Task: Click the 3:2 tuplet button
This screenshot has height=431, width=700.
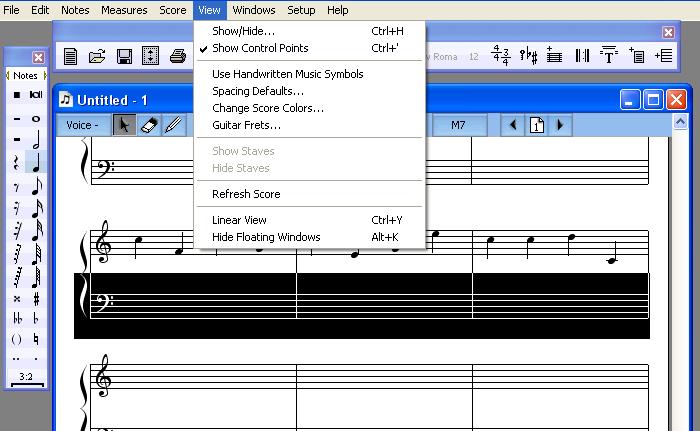Action: 26,377
